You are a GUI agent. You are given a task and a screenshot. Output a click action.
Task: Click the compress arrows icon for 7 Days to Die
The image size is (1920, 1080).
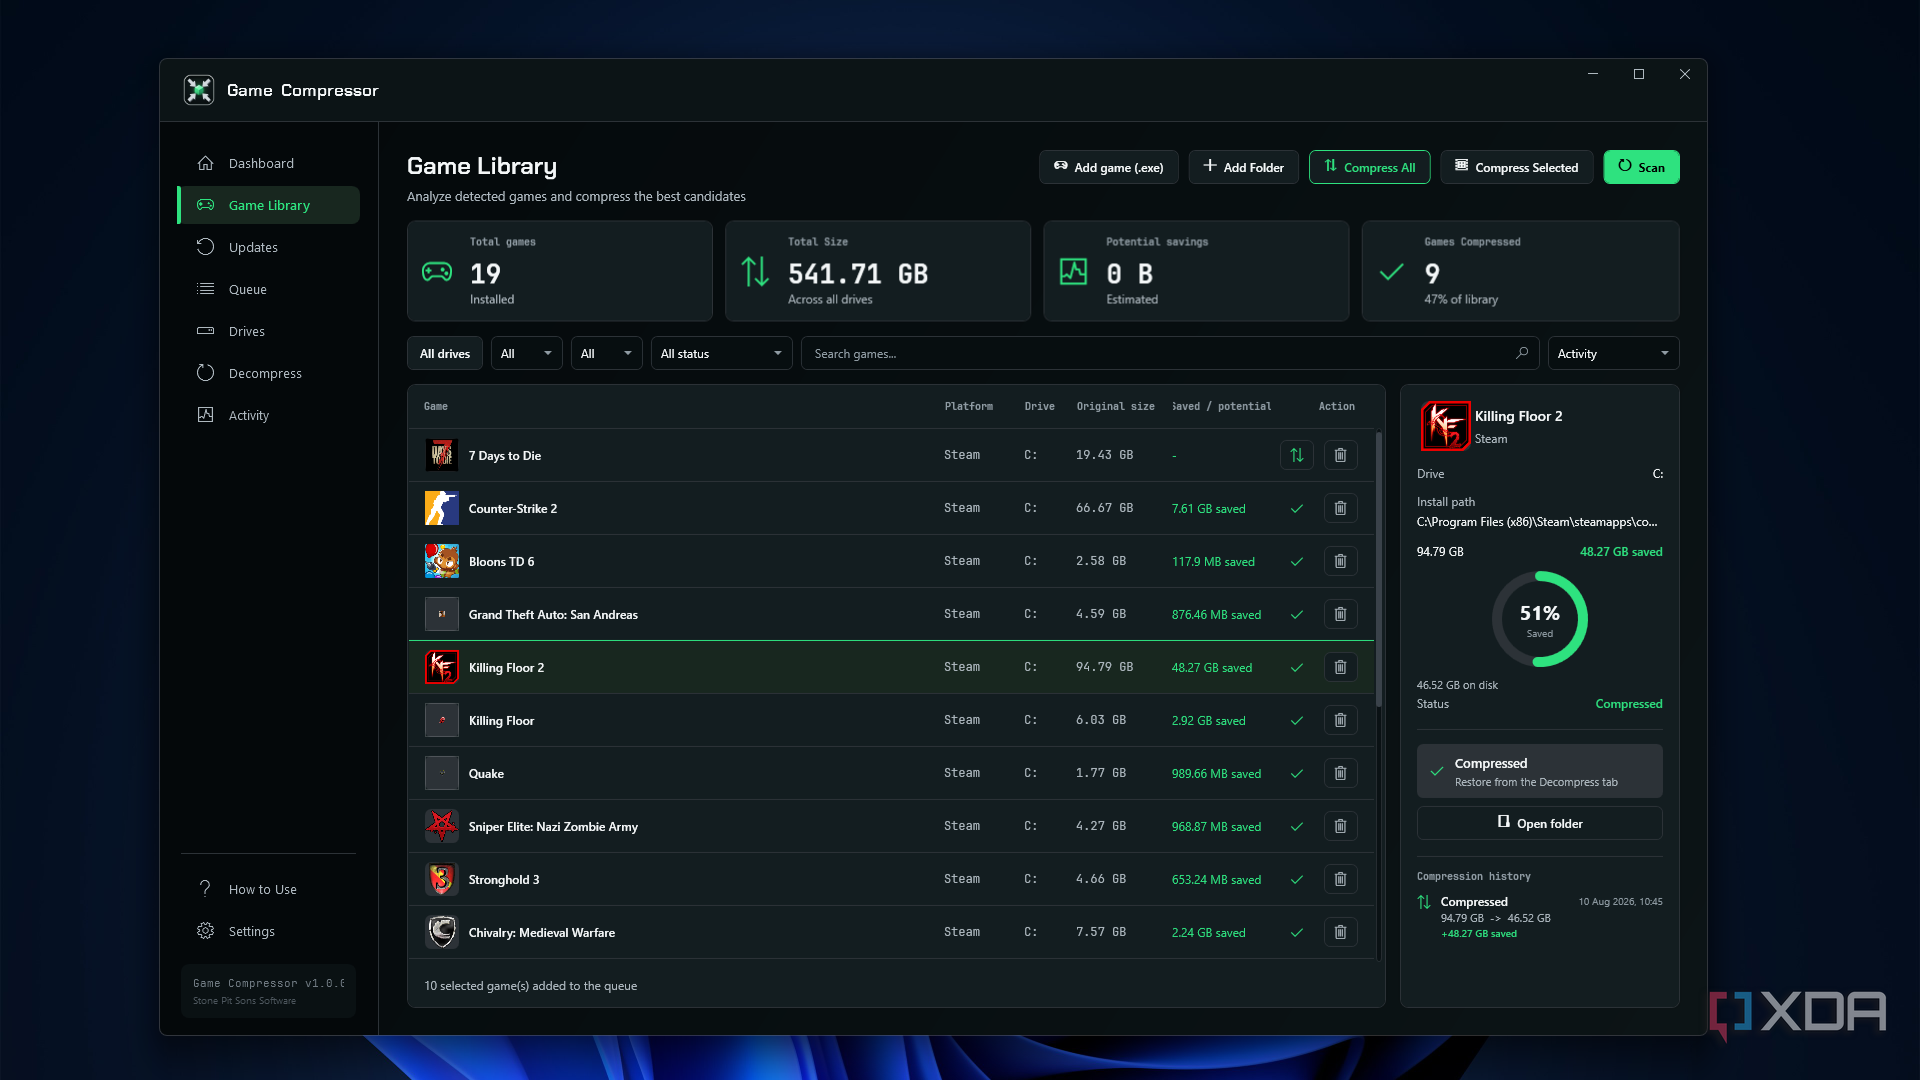click(x=1296, y=455)
